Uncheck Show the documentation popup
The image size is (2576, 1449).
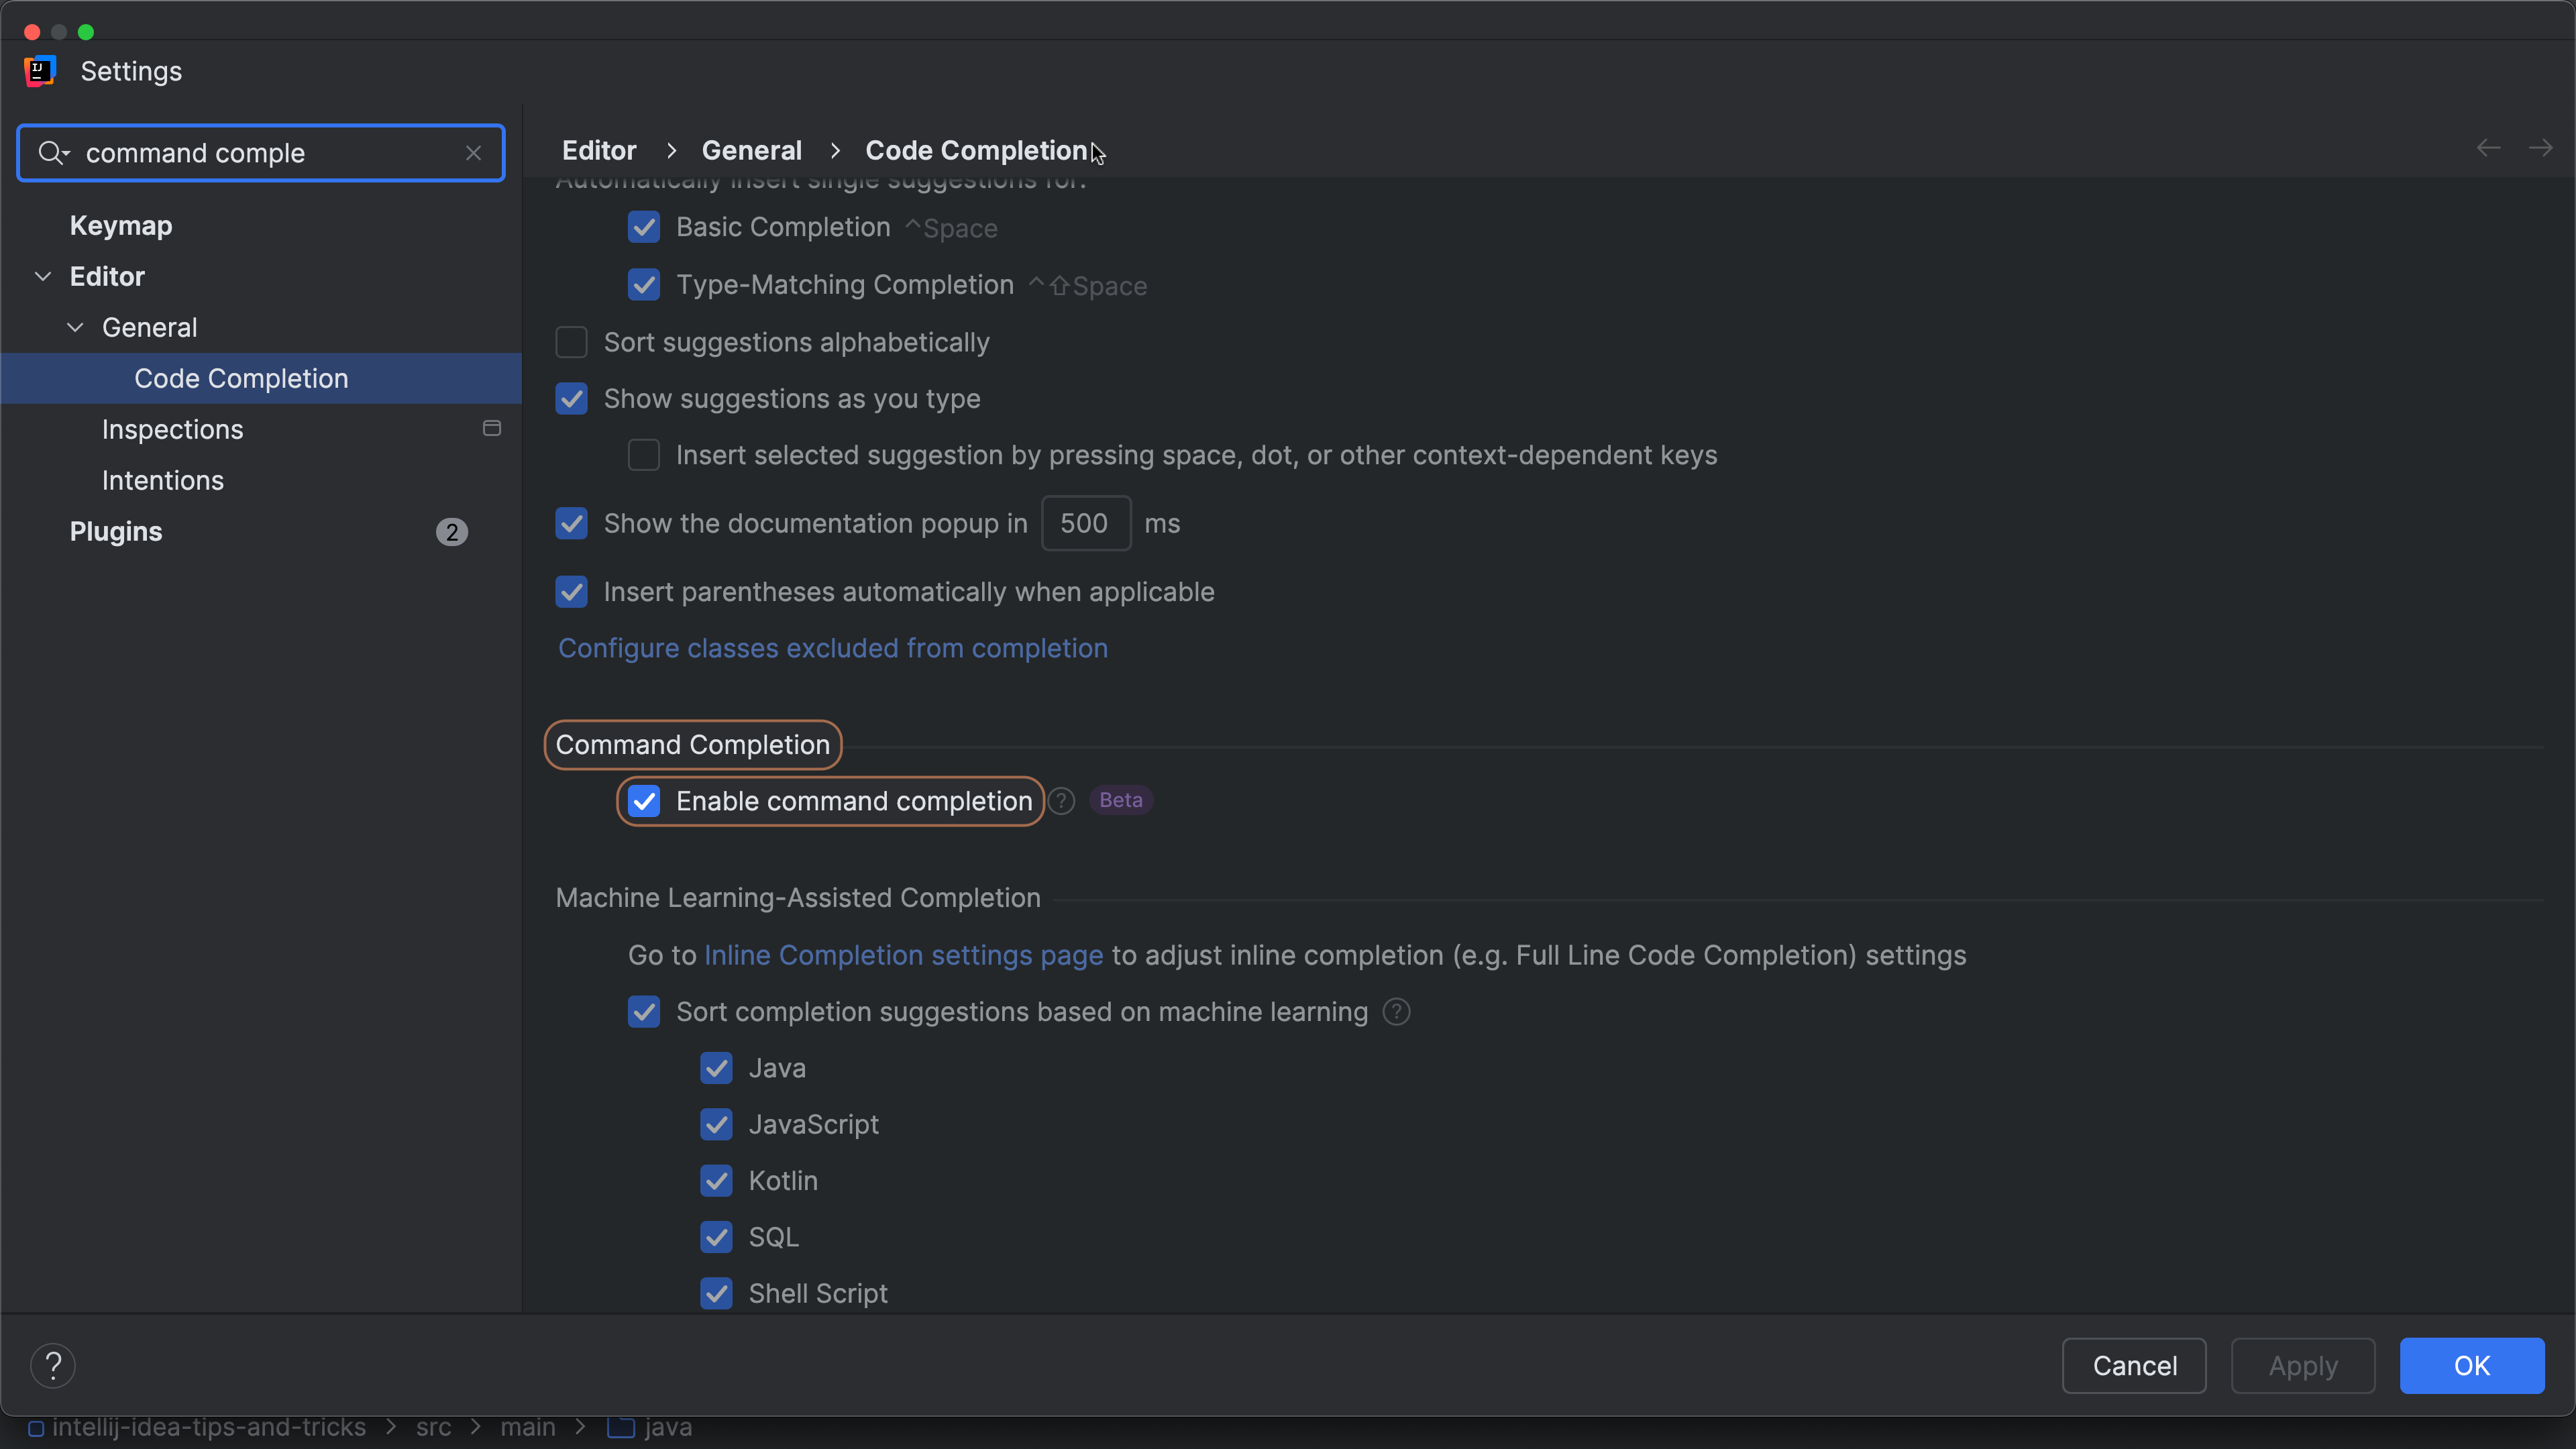coord(571,523)
